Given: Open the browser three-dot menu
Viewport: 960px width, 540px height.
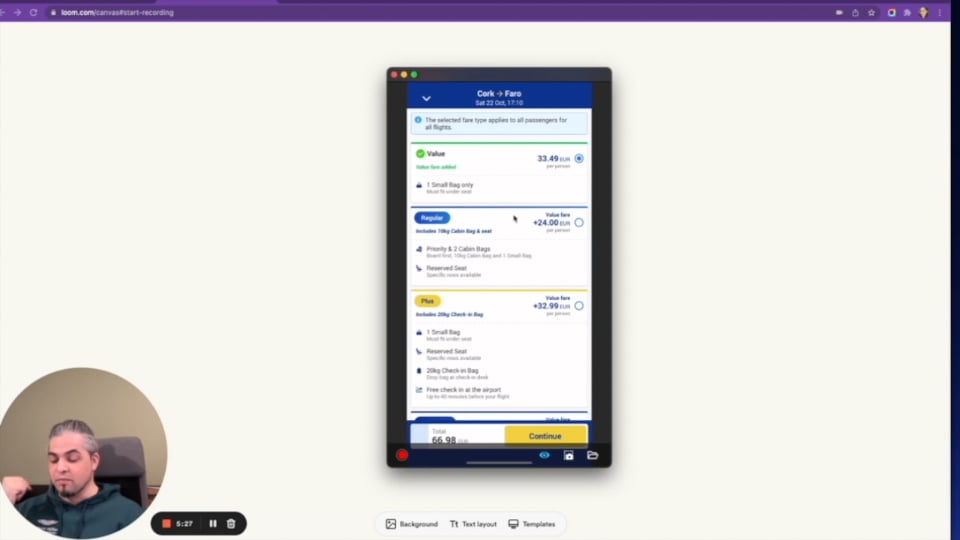Looking at the screenshot, I should [x=940, y=12].
